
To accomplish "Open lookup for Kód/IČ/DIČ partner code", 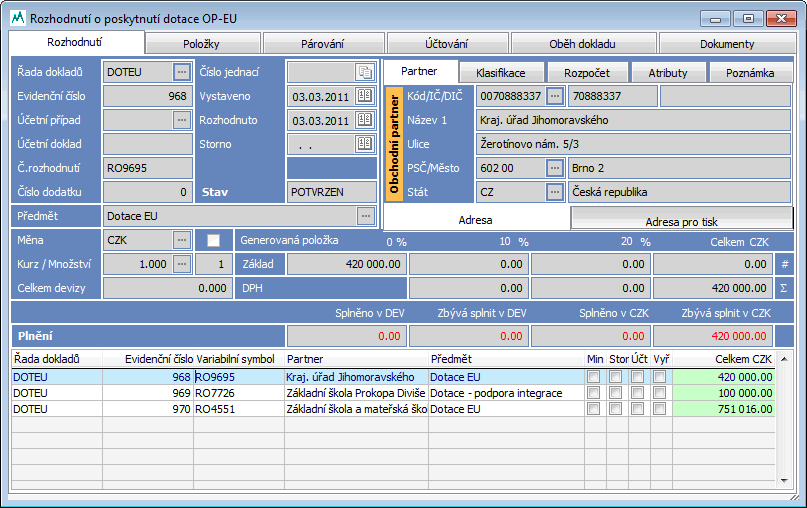I will click(555, 96).
